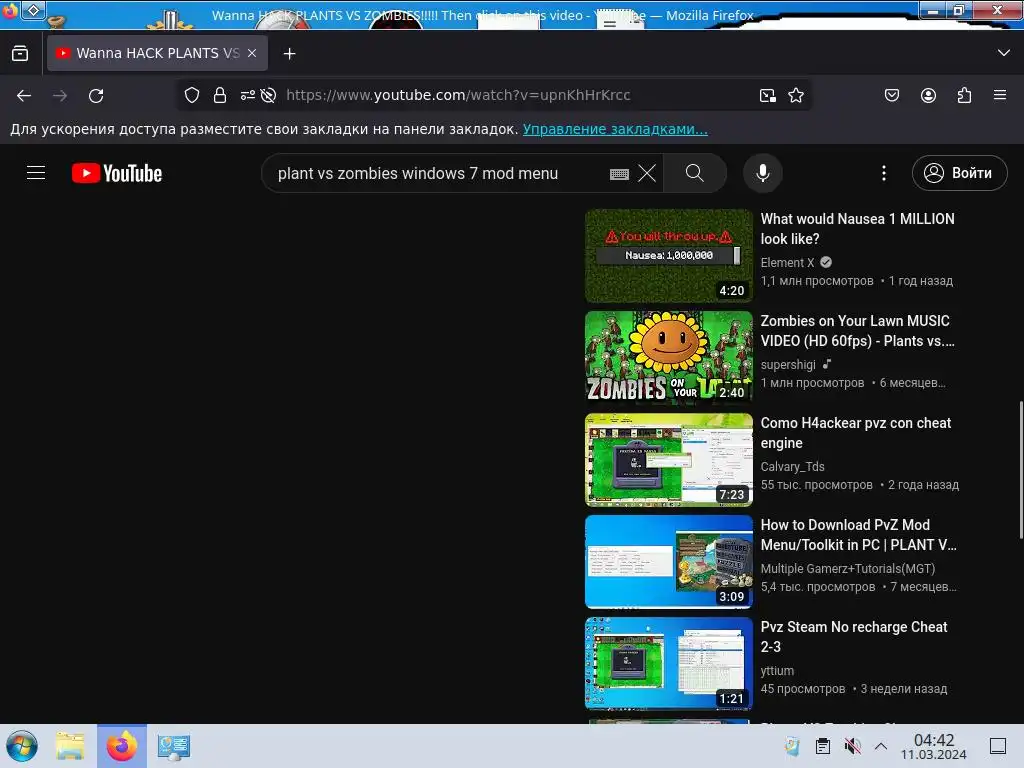The image size is (1024, 768).
Task: Click the page vertical scrollbar
Action: 1020,470
